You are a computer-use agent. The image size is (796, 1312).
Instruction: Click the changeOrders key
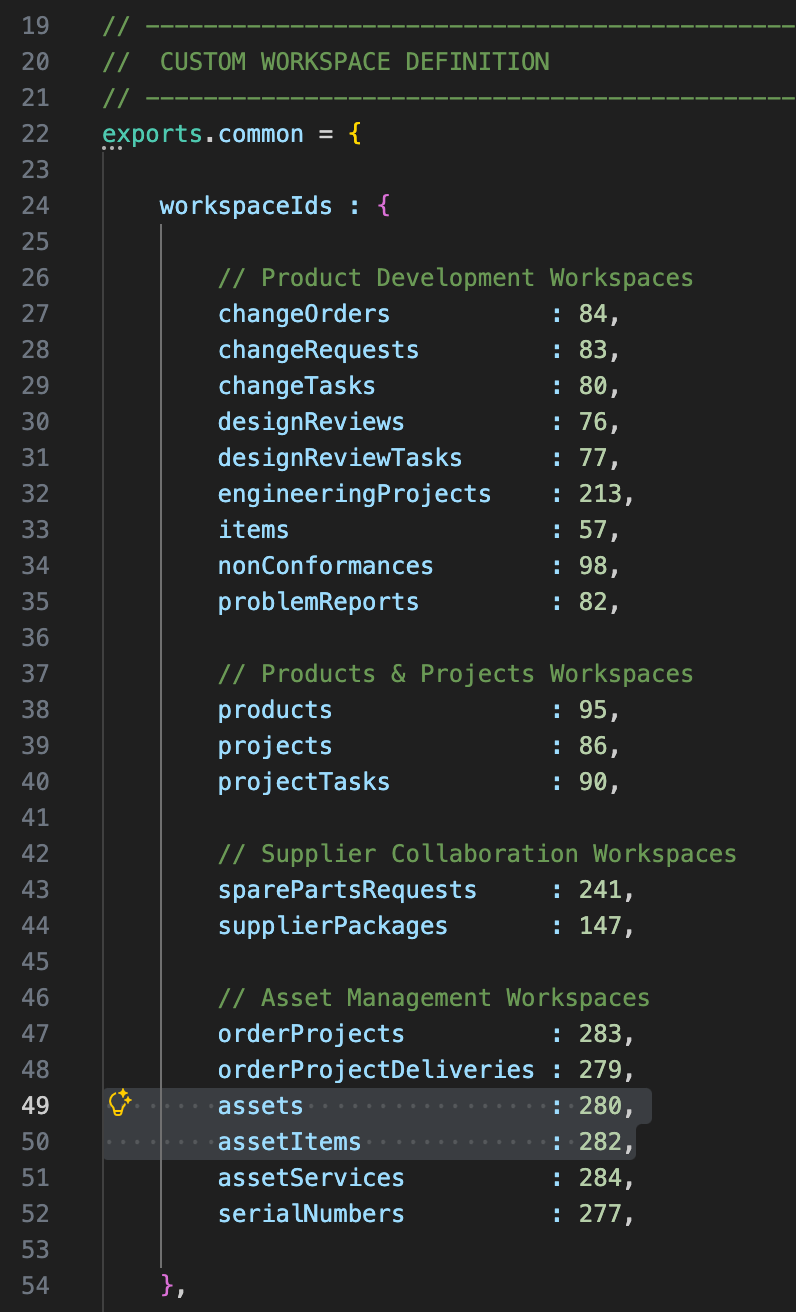pyautogui.click(x=304, y=314)
